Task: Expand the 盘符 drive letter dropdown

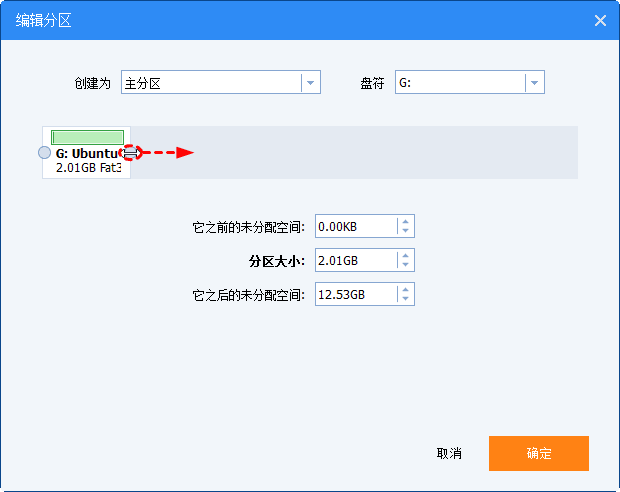Action: click(534, 83)
